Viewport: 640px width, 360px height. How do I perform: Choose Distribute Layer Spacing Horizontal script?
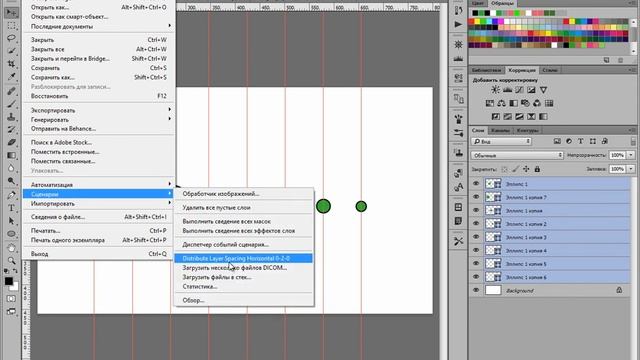(244, 258)
